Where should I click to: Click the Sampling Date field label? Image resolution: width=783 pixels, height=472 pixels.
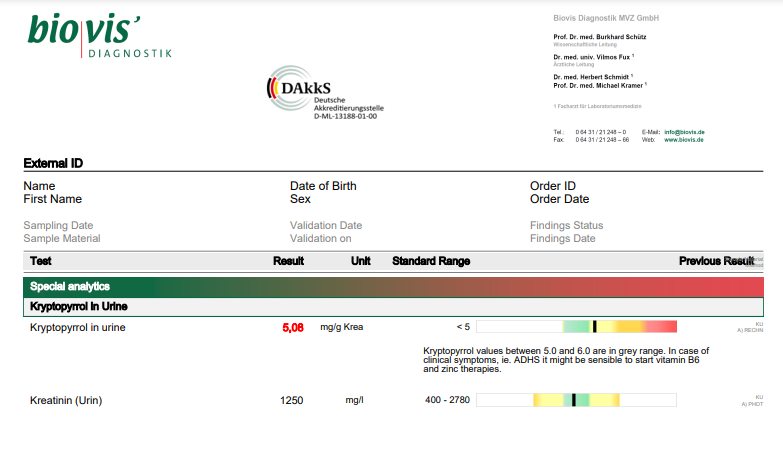58,226
